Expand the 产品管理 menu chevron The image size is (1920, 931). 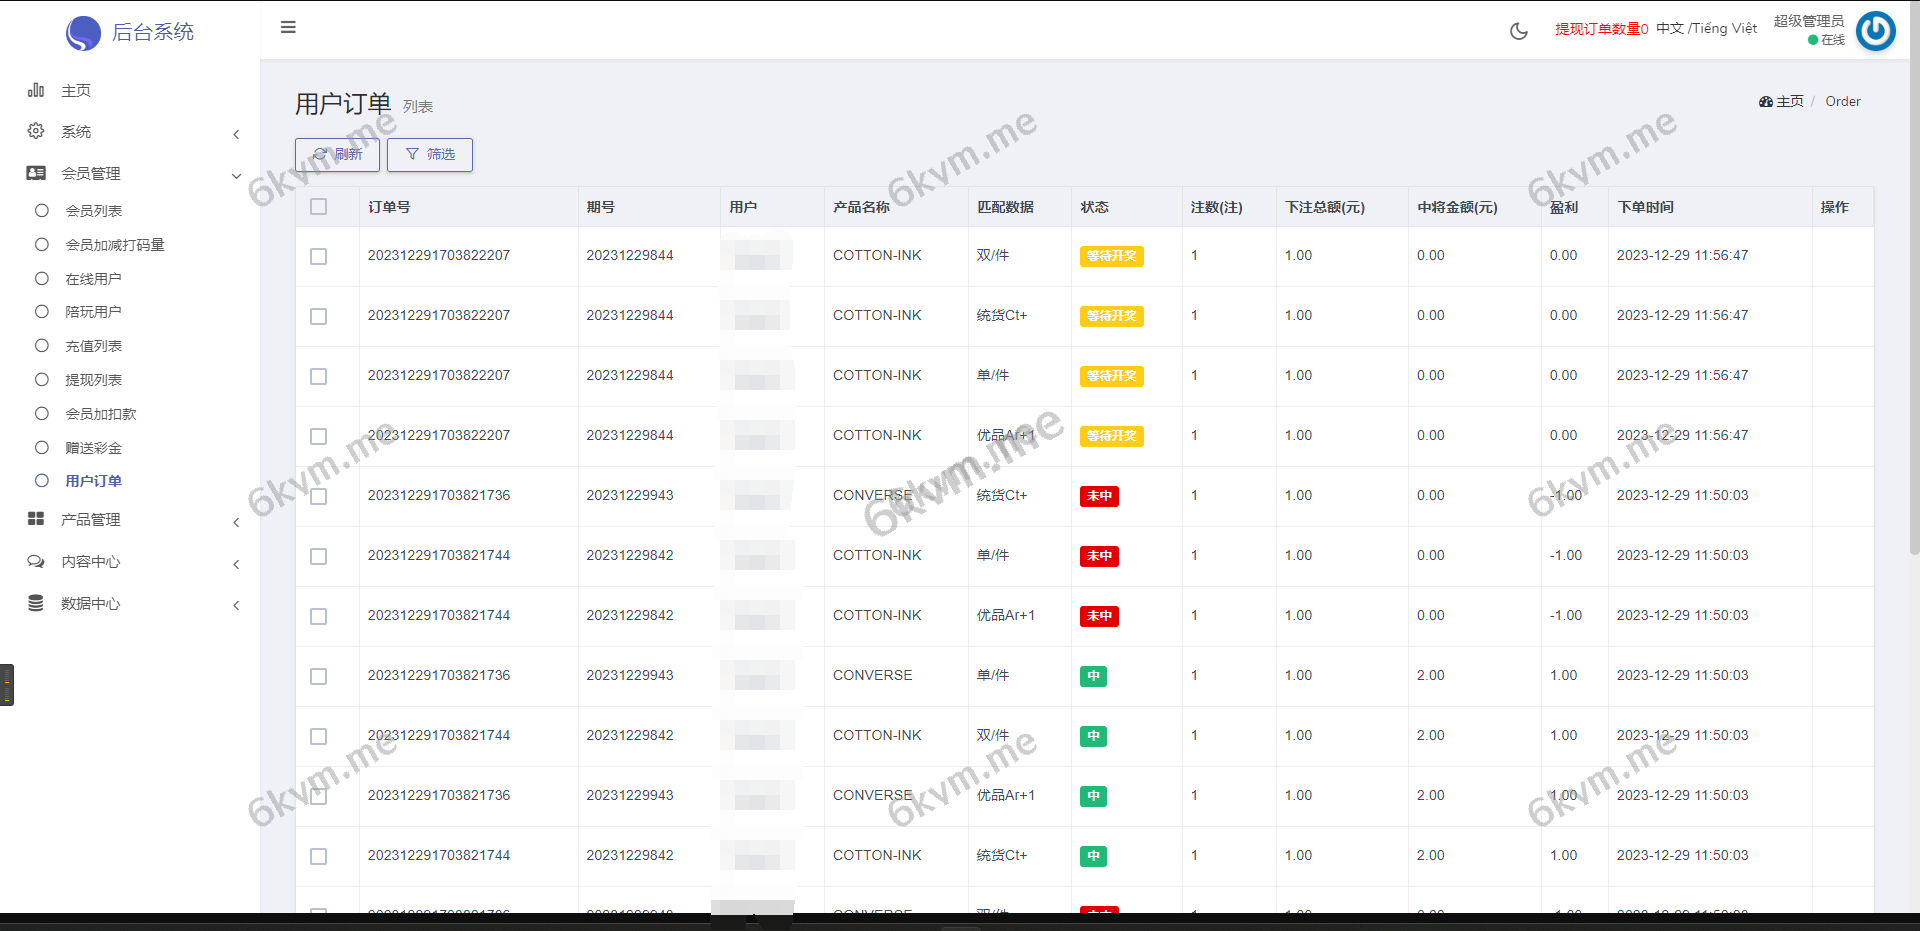tap(236, 522)
